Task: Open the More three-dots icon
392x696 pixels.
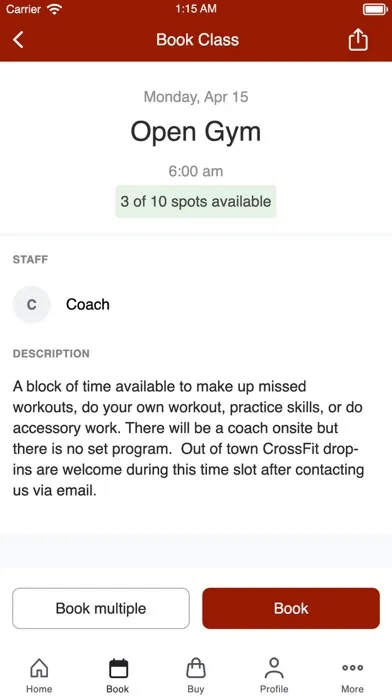Action: (x=352, y=668)
